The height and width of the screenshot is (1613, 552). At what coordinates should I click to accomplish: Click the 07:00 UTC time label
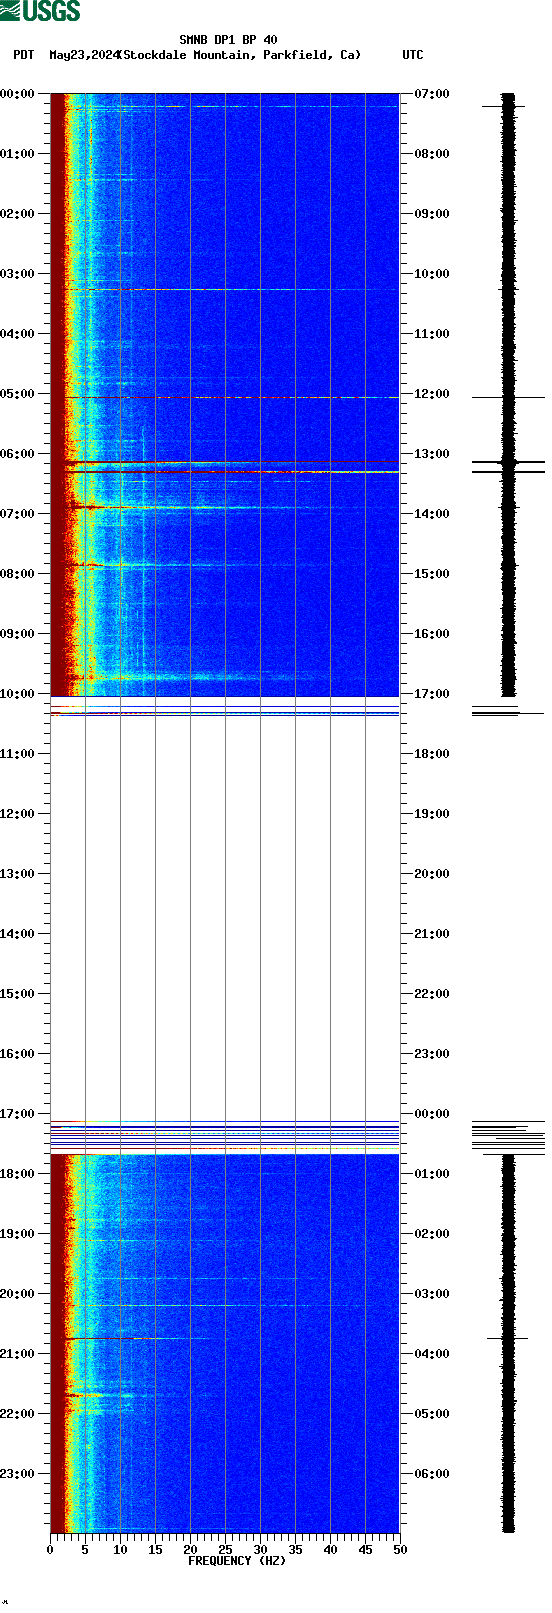pos(431,94)
